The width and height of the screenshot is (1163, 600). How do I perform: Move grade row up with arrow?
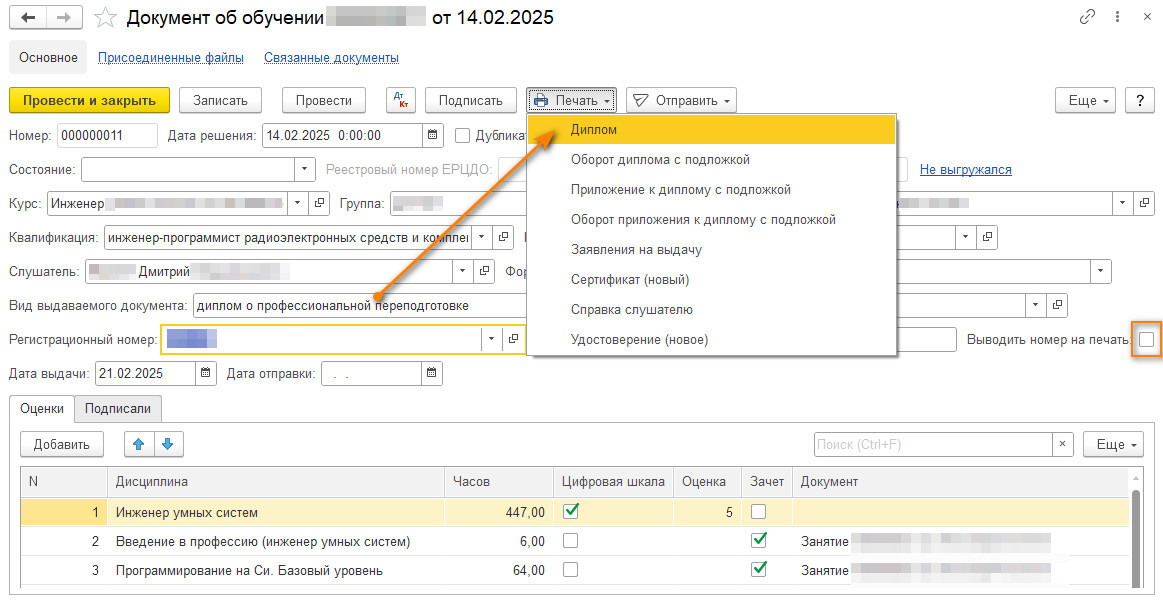pyautogui.click(x=139, y=444)
